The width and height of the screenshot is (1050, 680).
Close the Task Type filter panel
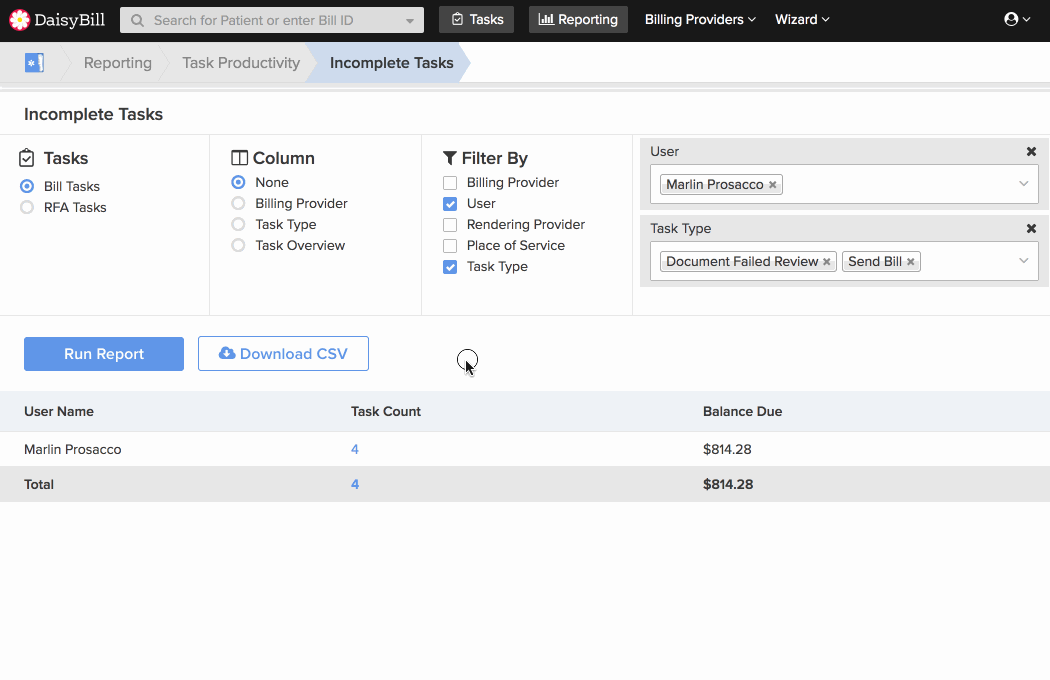pos(1031,228)
